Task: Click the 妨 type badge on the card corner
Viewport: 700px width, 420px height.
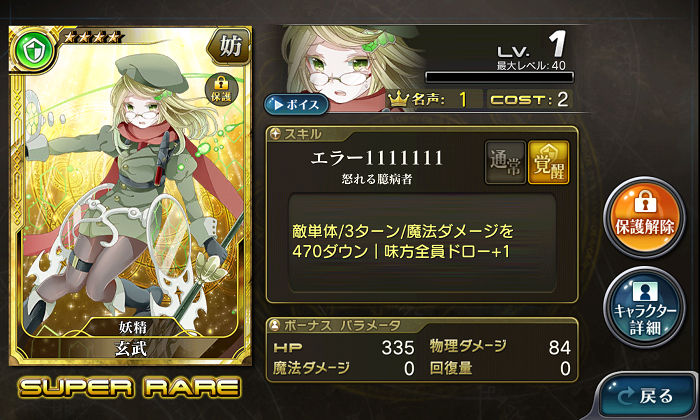Action: click(x=229, y=46)
